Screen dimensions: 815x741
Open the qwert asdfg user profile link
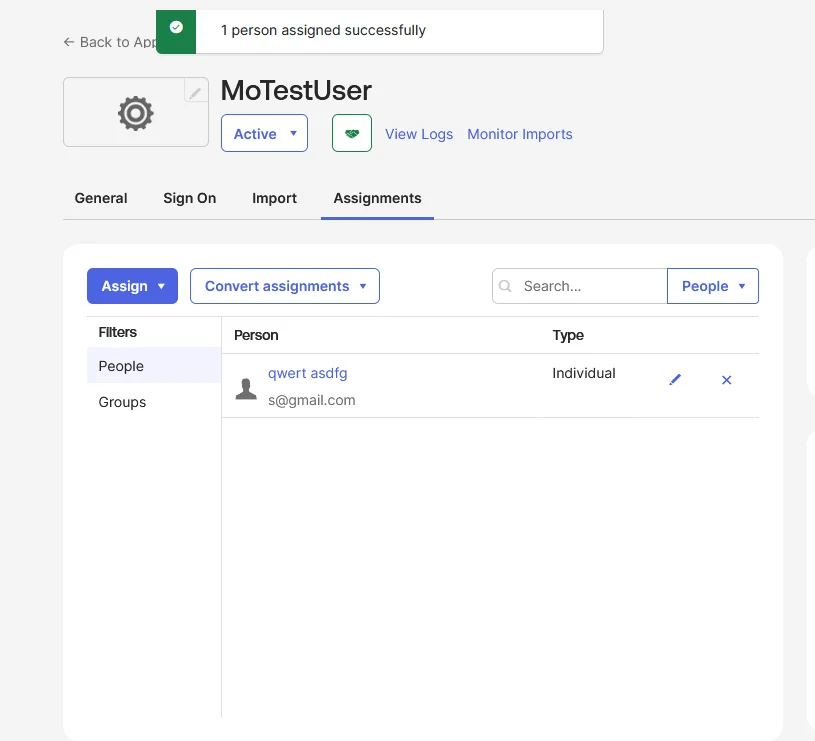(307, 372)
